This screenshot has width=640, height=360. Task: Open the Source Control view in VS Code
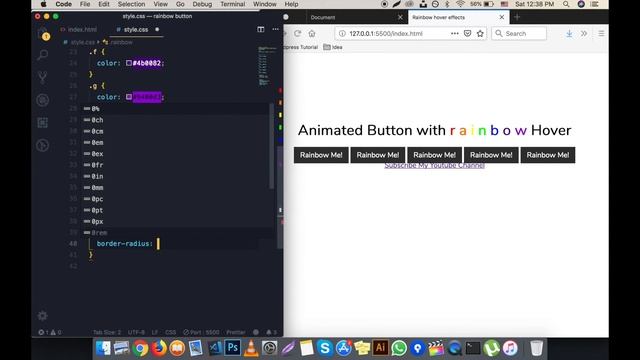[x=42, y=77]
